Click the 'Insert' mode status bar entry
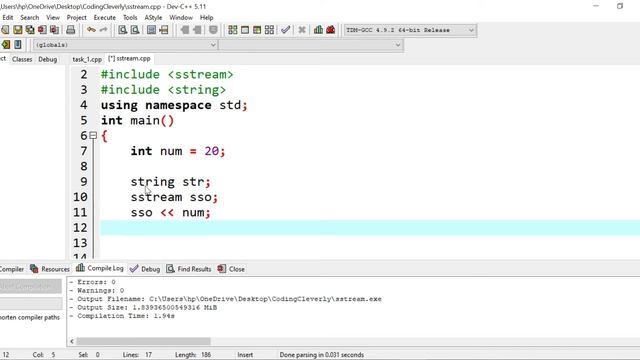This screenshot has height=360, width=640. point(245,355)
